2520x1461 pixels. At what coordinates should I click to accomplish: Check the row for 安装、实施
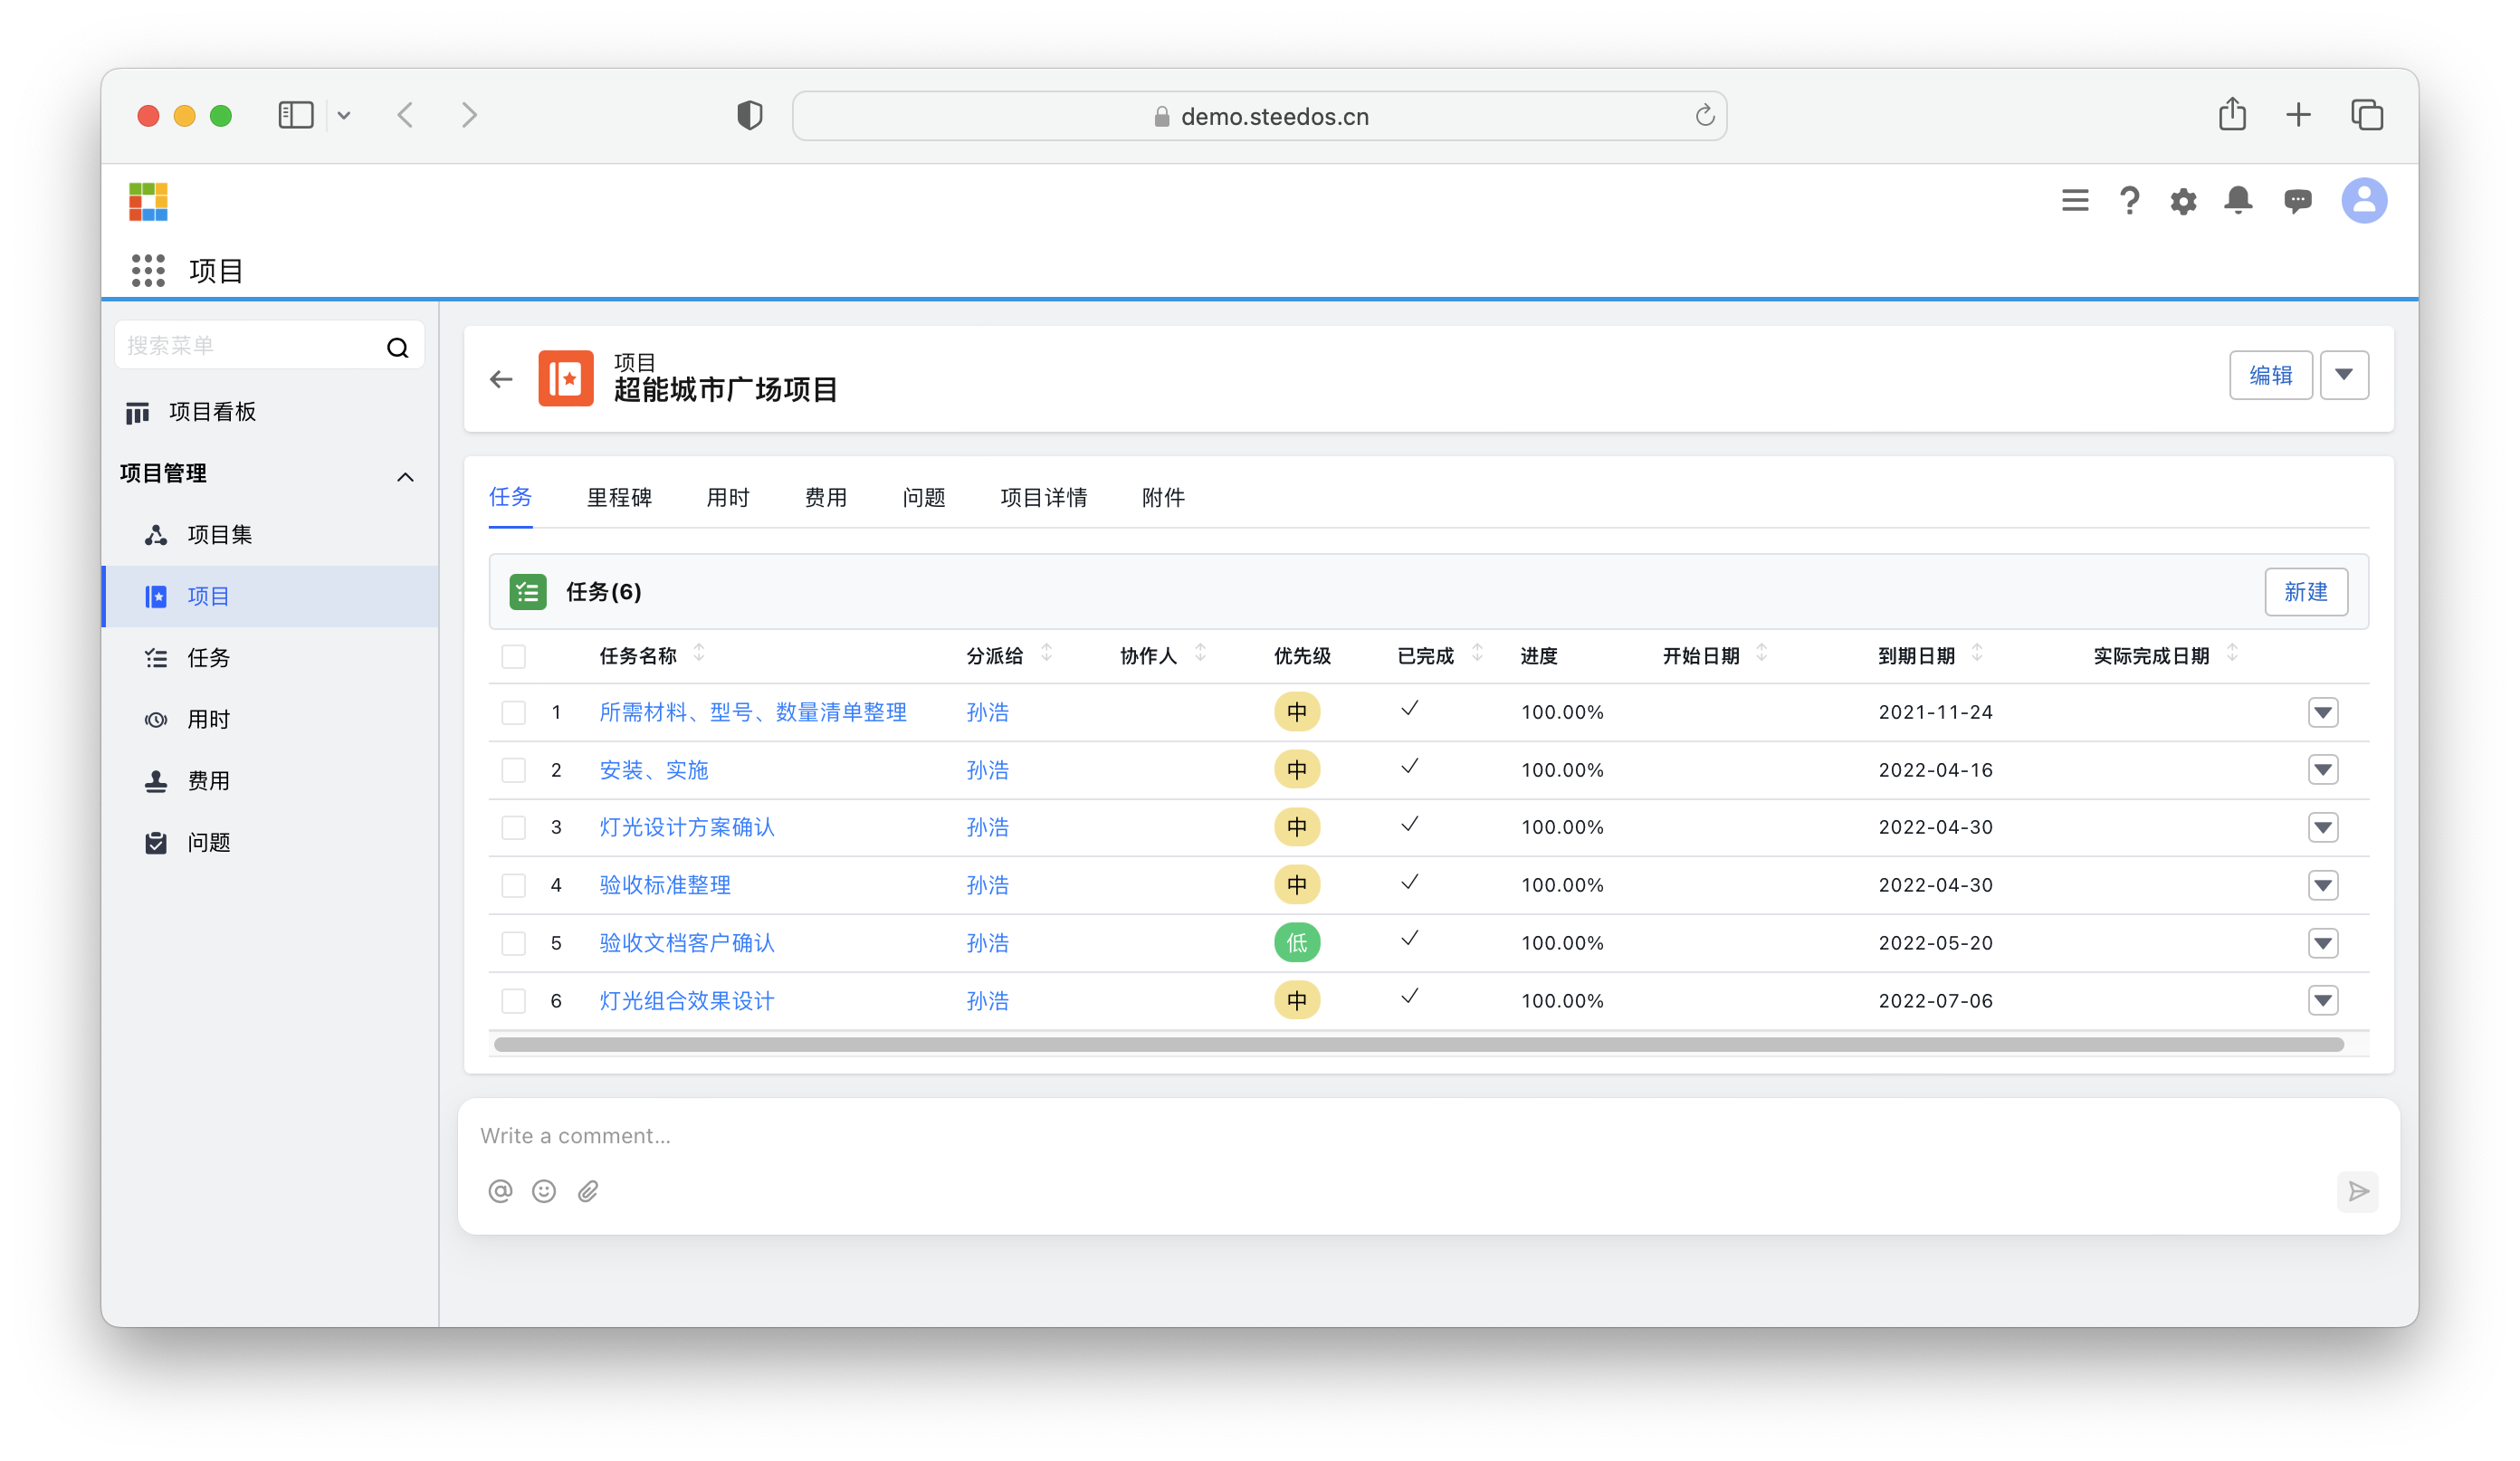(x=513, y=770)
